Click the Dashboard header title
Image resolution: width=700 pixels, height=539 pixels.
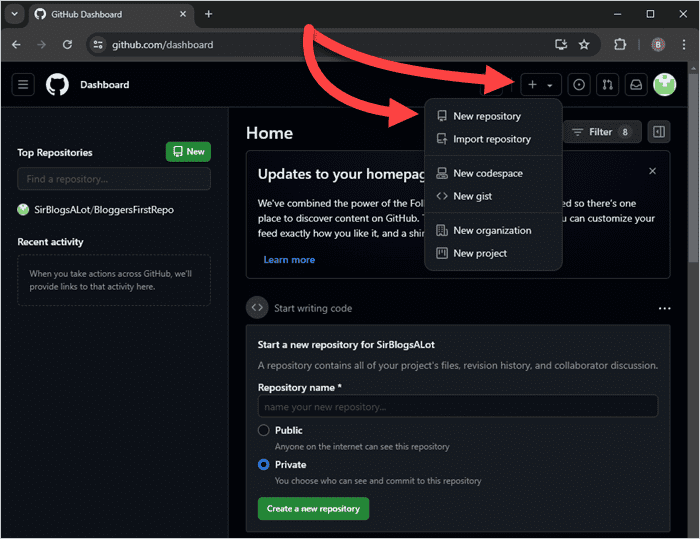coord(104,84)
